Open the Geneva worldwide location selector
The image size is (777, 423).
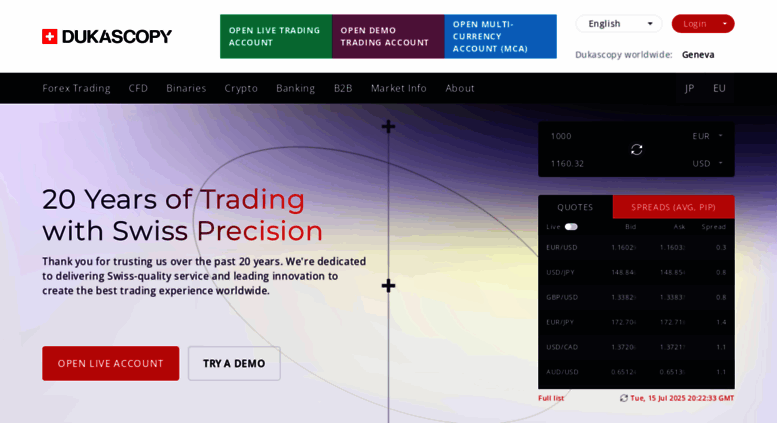pyautogui.click(x=698, y=54)
